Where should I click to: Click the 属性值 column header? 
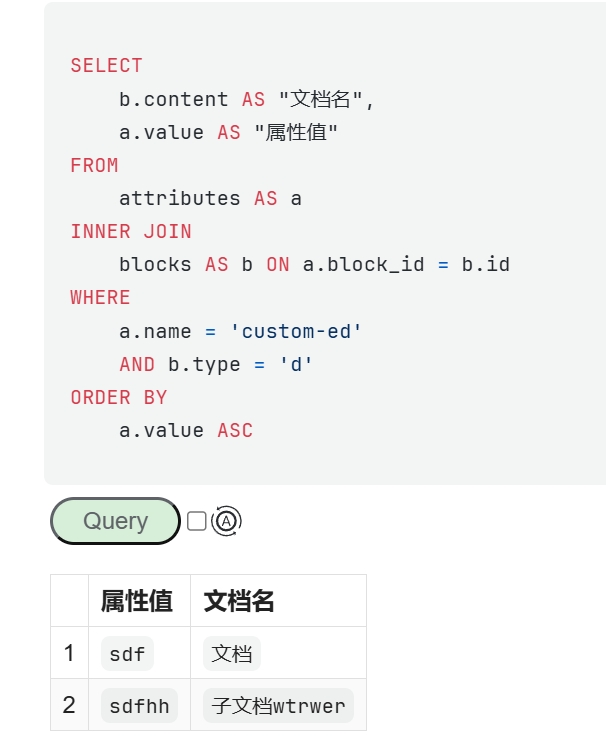pyautogui.click(x=137, y=601)
